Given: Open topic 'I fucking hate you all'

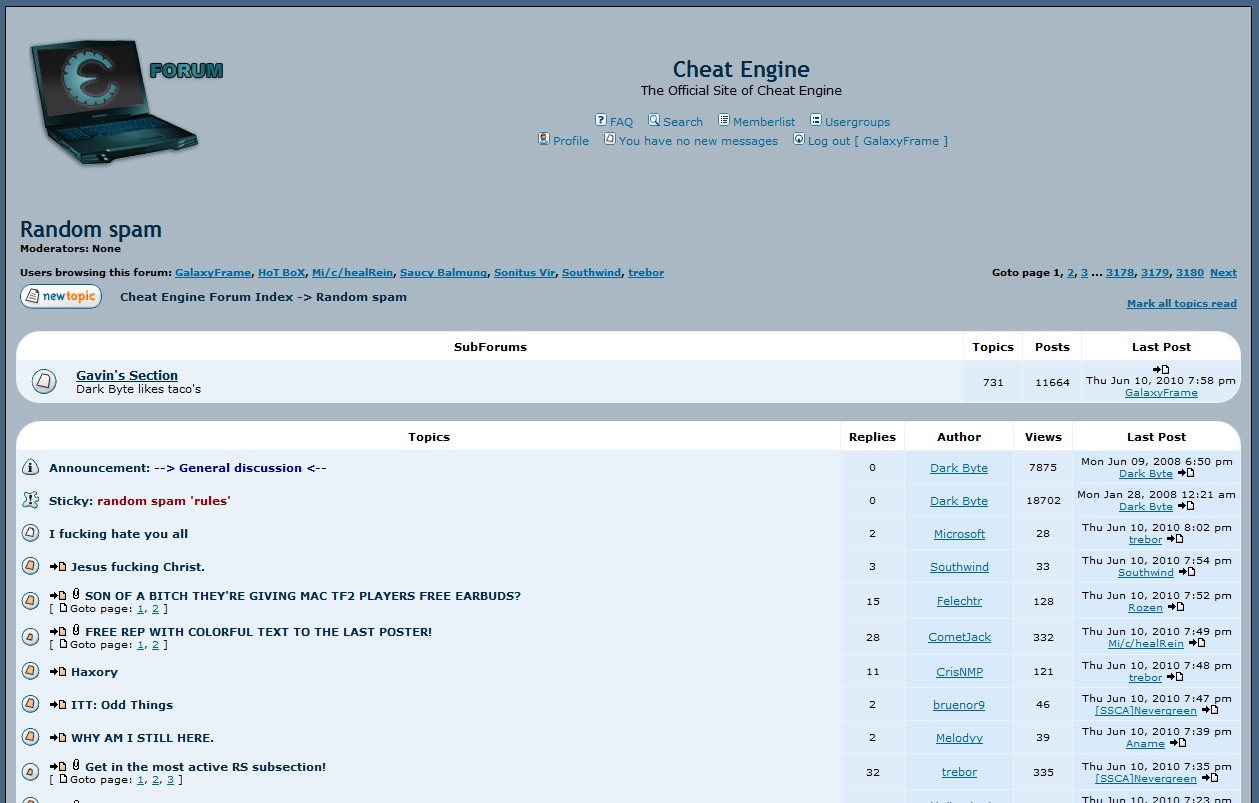Looking at the screenshot, I should (118, 534).
